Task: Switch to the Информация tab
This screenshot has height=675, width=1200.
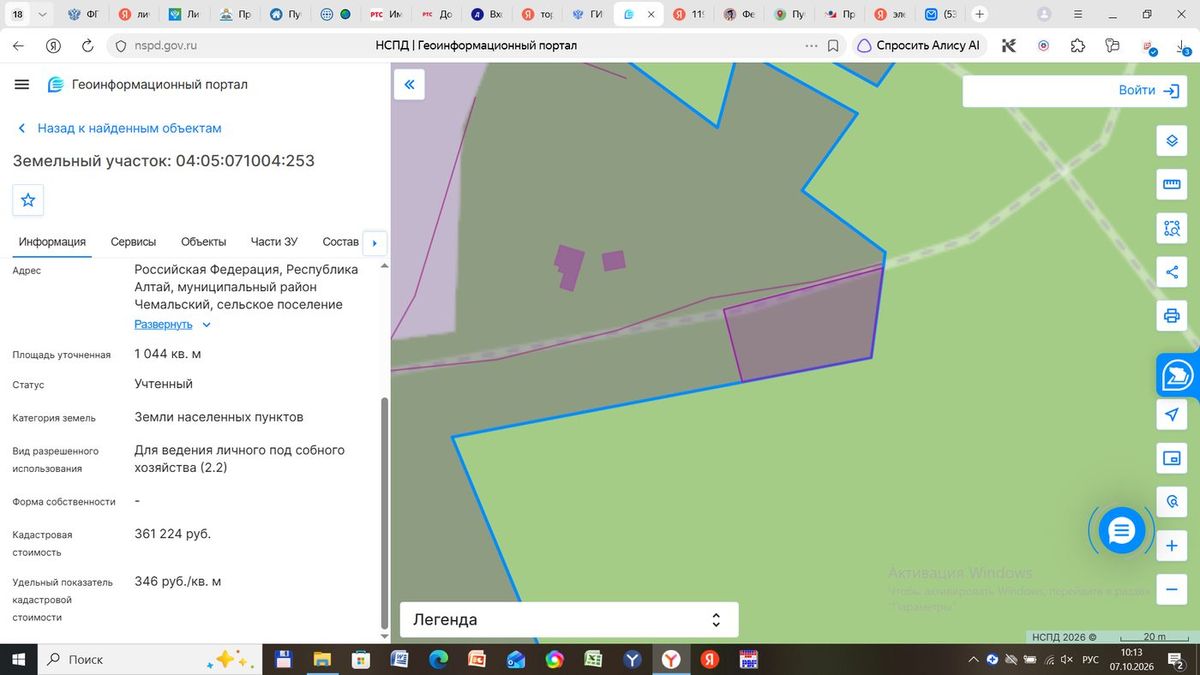Action: (52, 242)
